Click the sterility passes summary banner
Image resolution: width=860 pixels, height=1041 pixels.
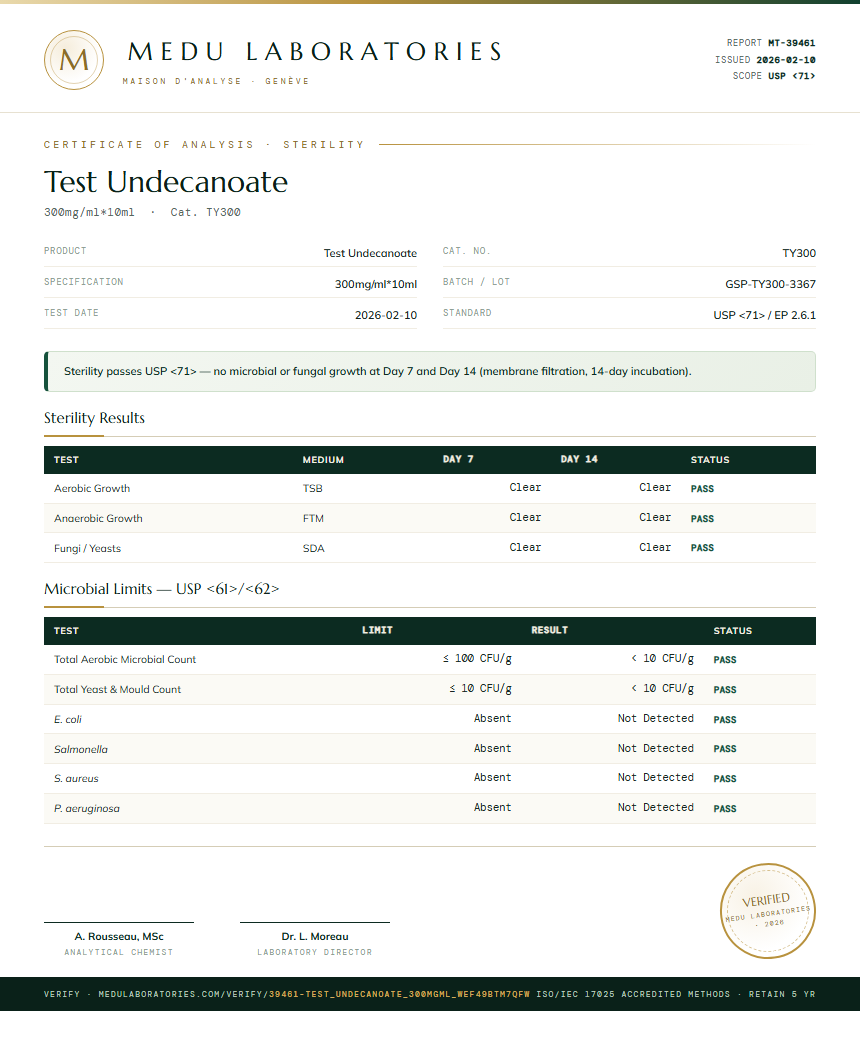[x=430, y=371]
